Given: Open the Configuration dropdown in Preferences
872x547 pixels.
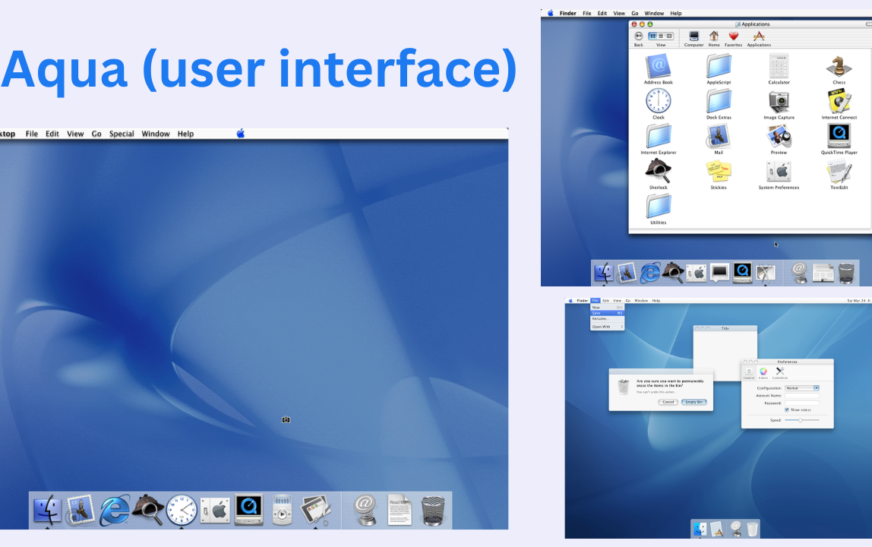Looking at the screenshot, I should 802,388.
